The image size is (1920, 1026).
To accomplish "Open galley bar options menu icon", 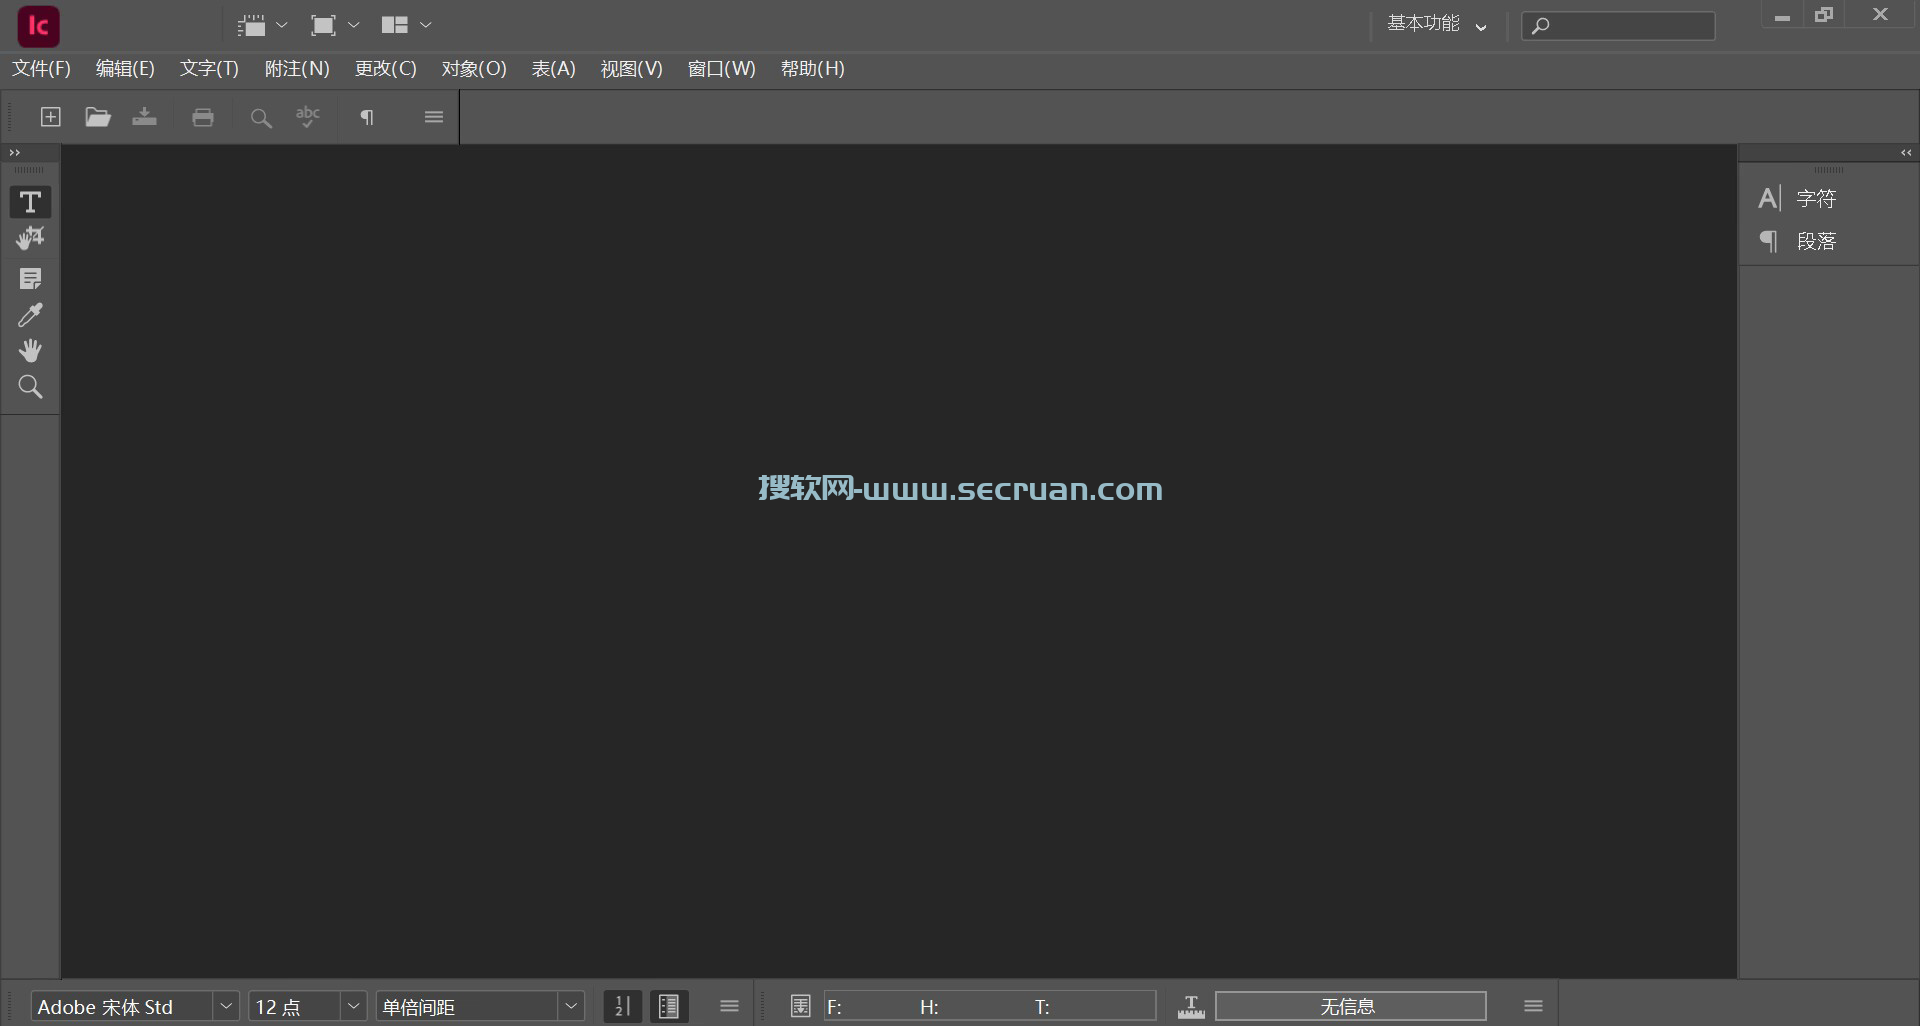I will [729, 1006].
